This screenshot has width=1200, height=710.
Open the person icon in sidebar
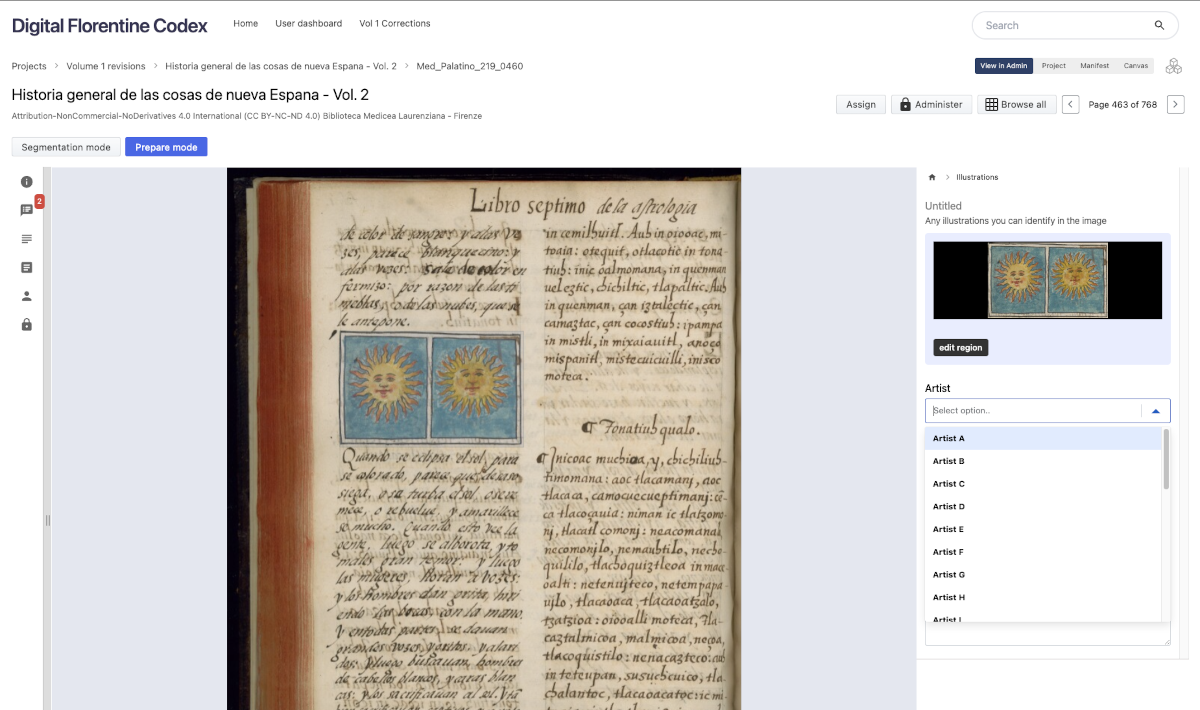coord(27,296)
